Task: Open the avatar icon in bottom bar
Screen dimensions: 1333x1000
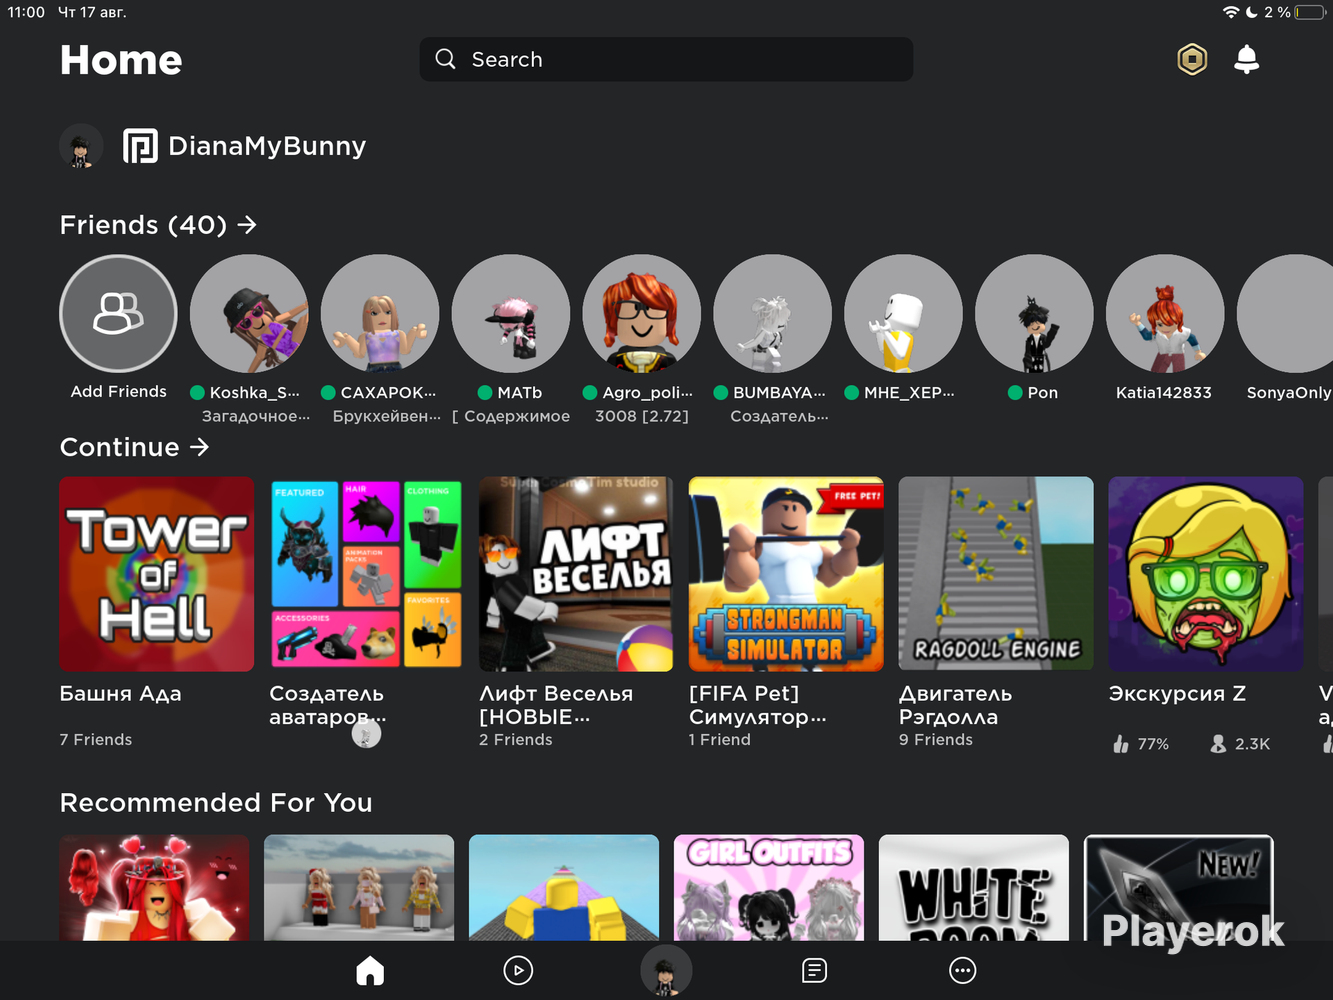Action: (666, 970)
